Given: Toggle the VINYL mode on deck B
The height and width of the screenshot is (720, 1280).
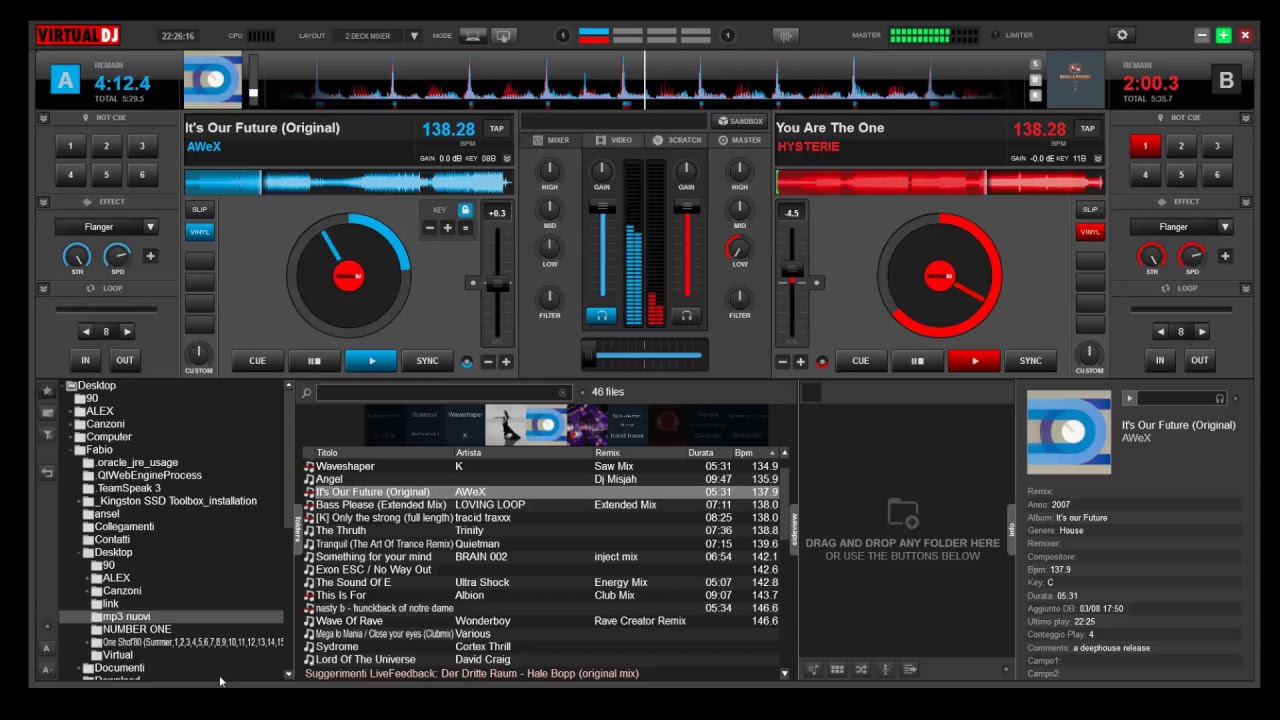Looking at the screenshot, I should (x=1090, y=231).
